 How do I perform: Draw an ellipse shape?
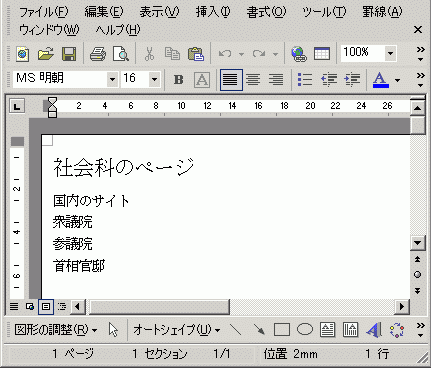tap(305, 330)
